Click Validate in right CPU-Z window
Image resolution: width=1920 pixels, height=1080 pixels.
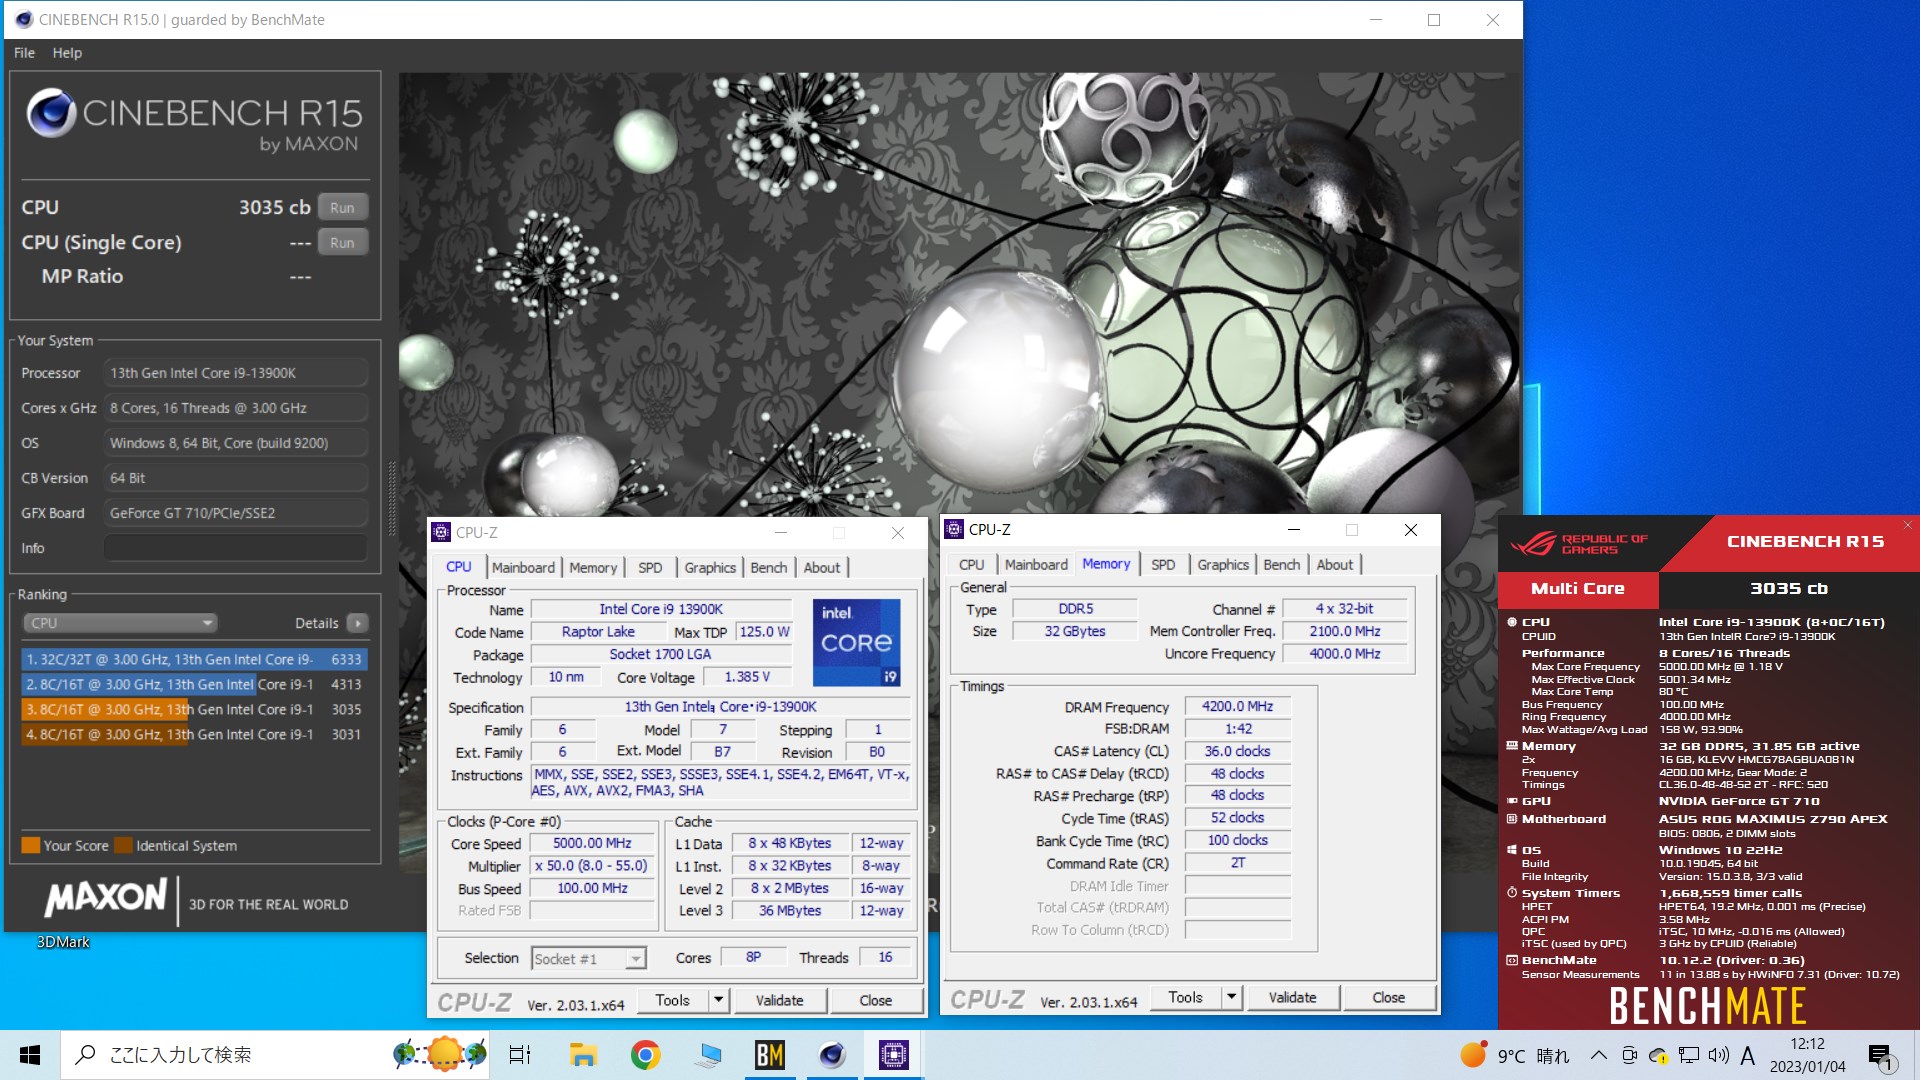click(x=1292, y=997)
